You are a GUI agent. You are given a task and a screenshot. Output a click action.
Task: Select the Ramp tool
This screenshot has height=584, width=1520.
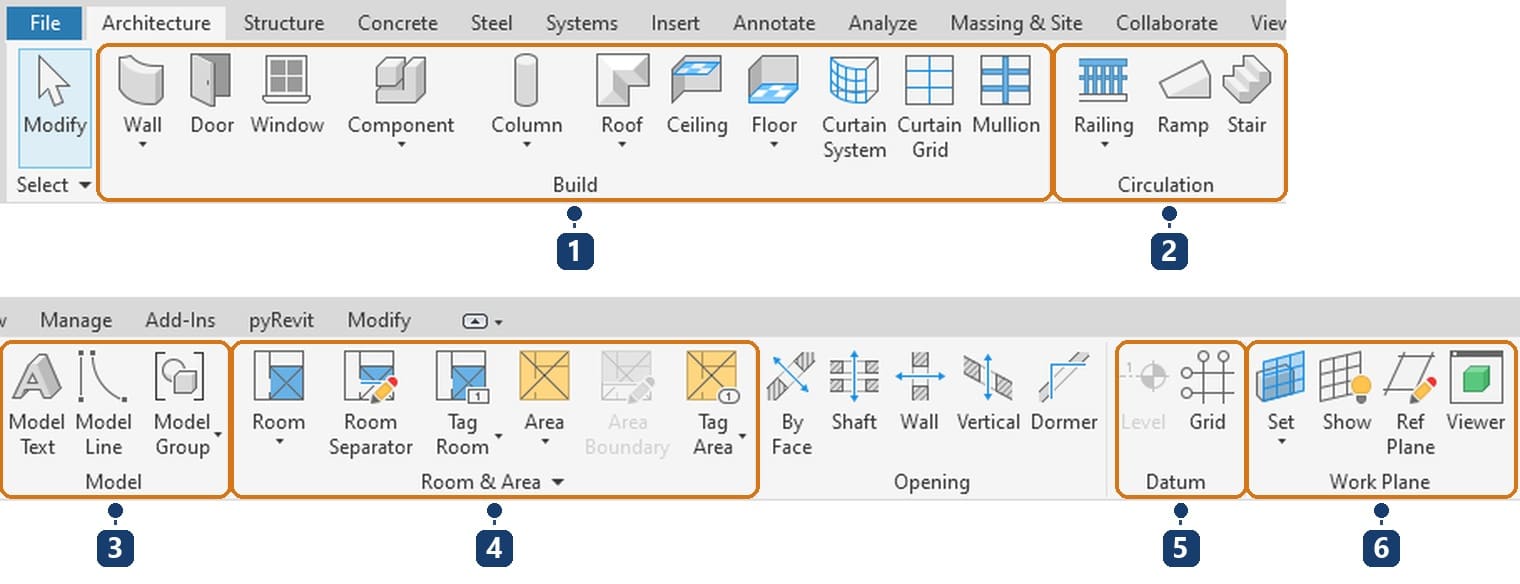(x=1183, y=96)
